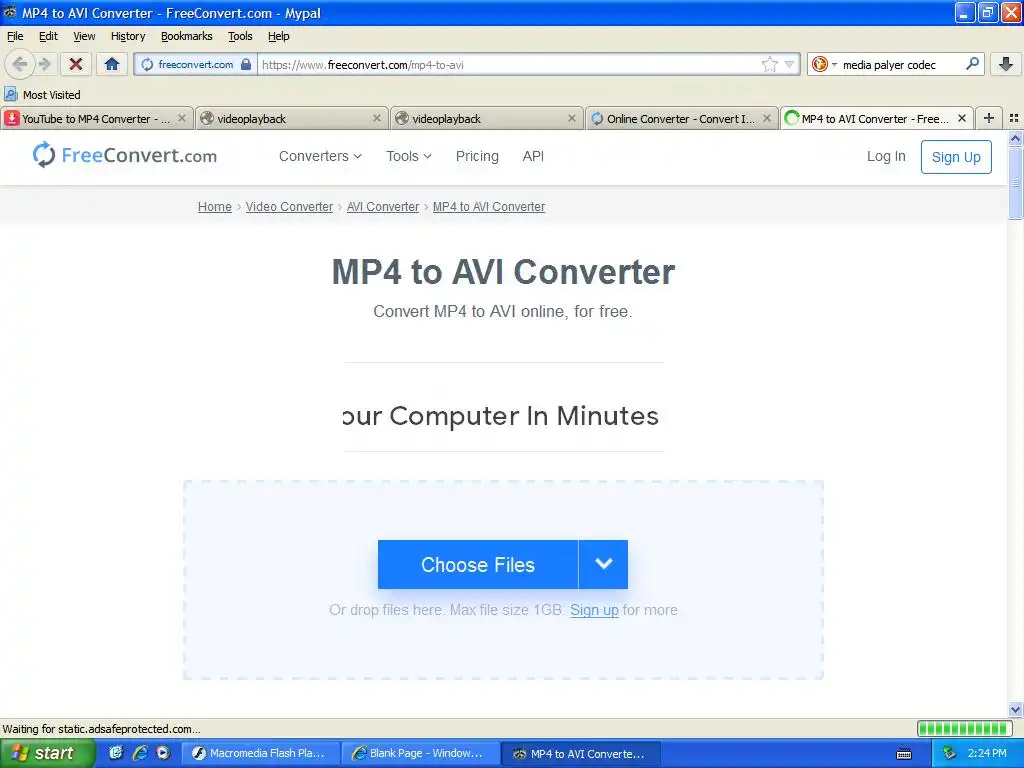
Task: Click Log In
Action: (x=886, y=156)
